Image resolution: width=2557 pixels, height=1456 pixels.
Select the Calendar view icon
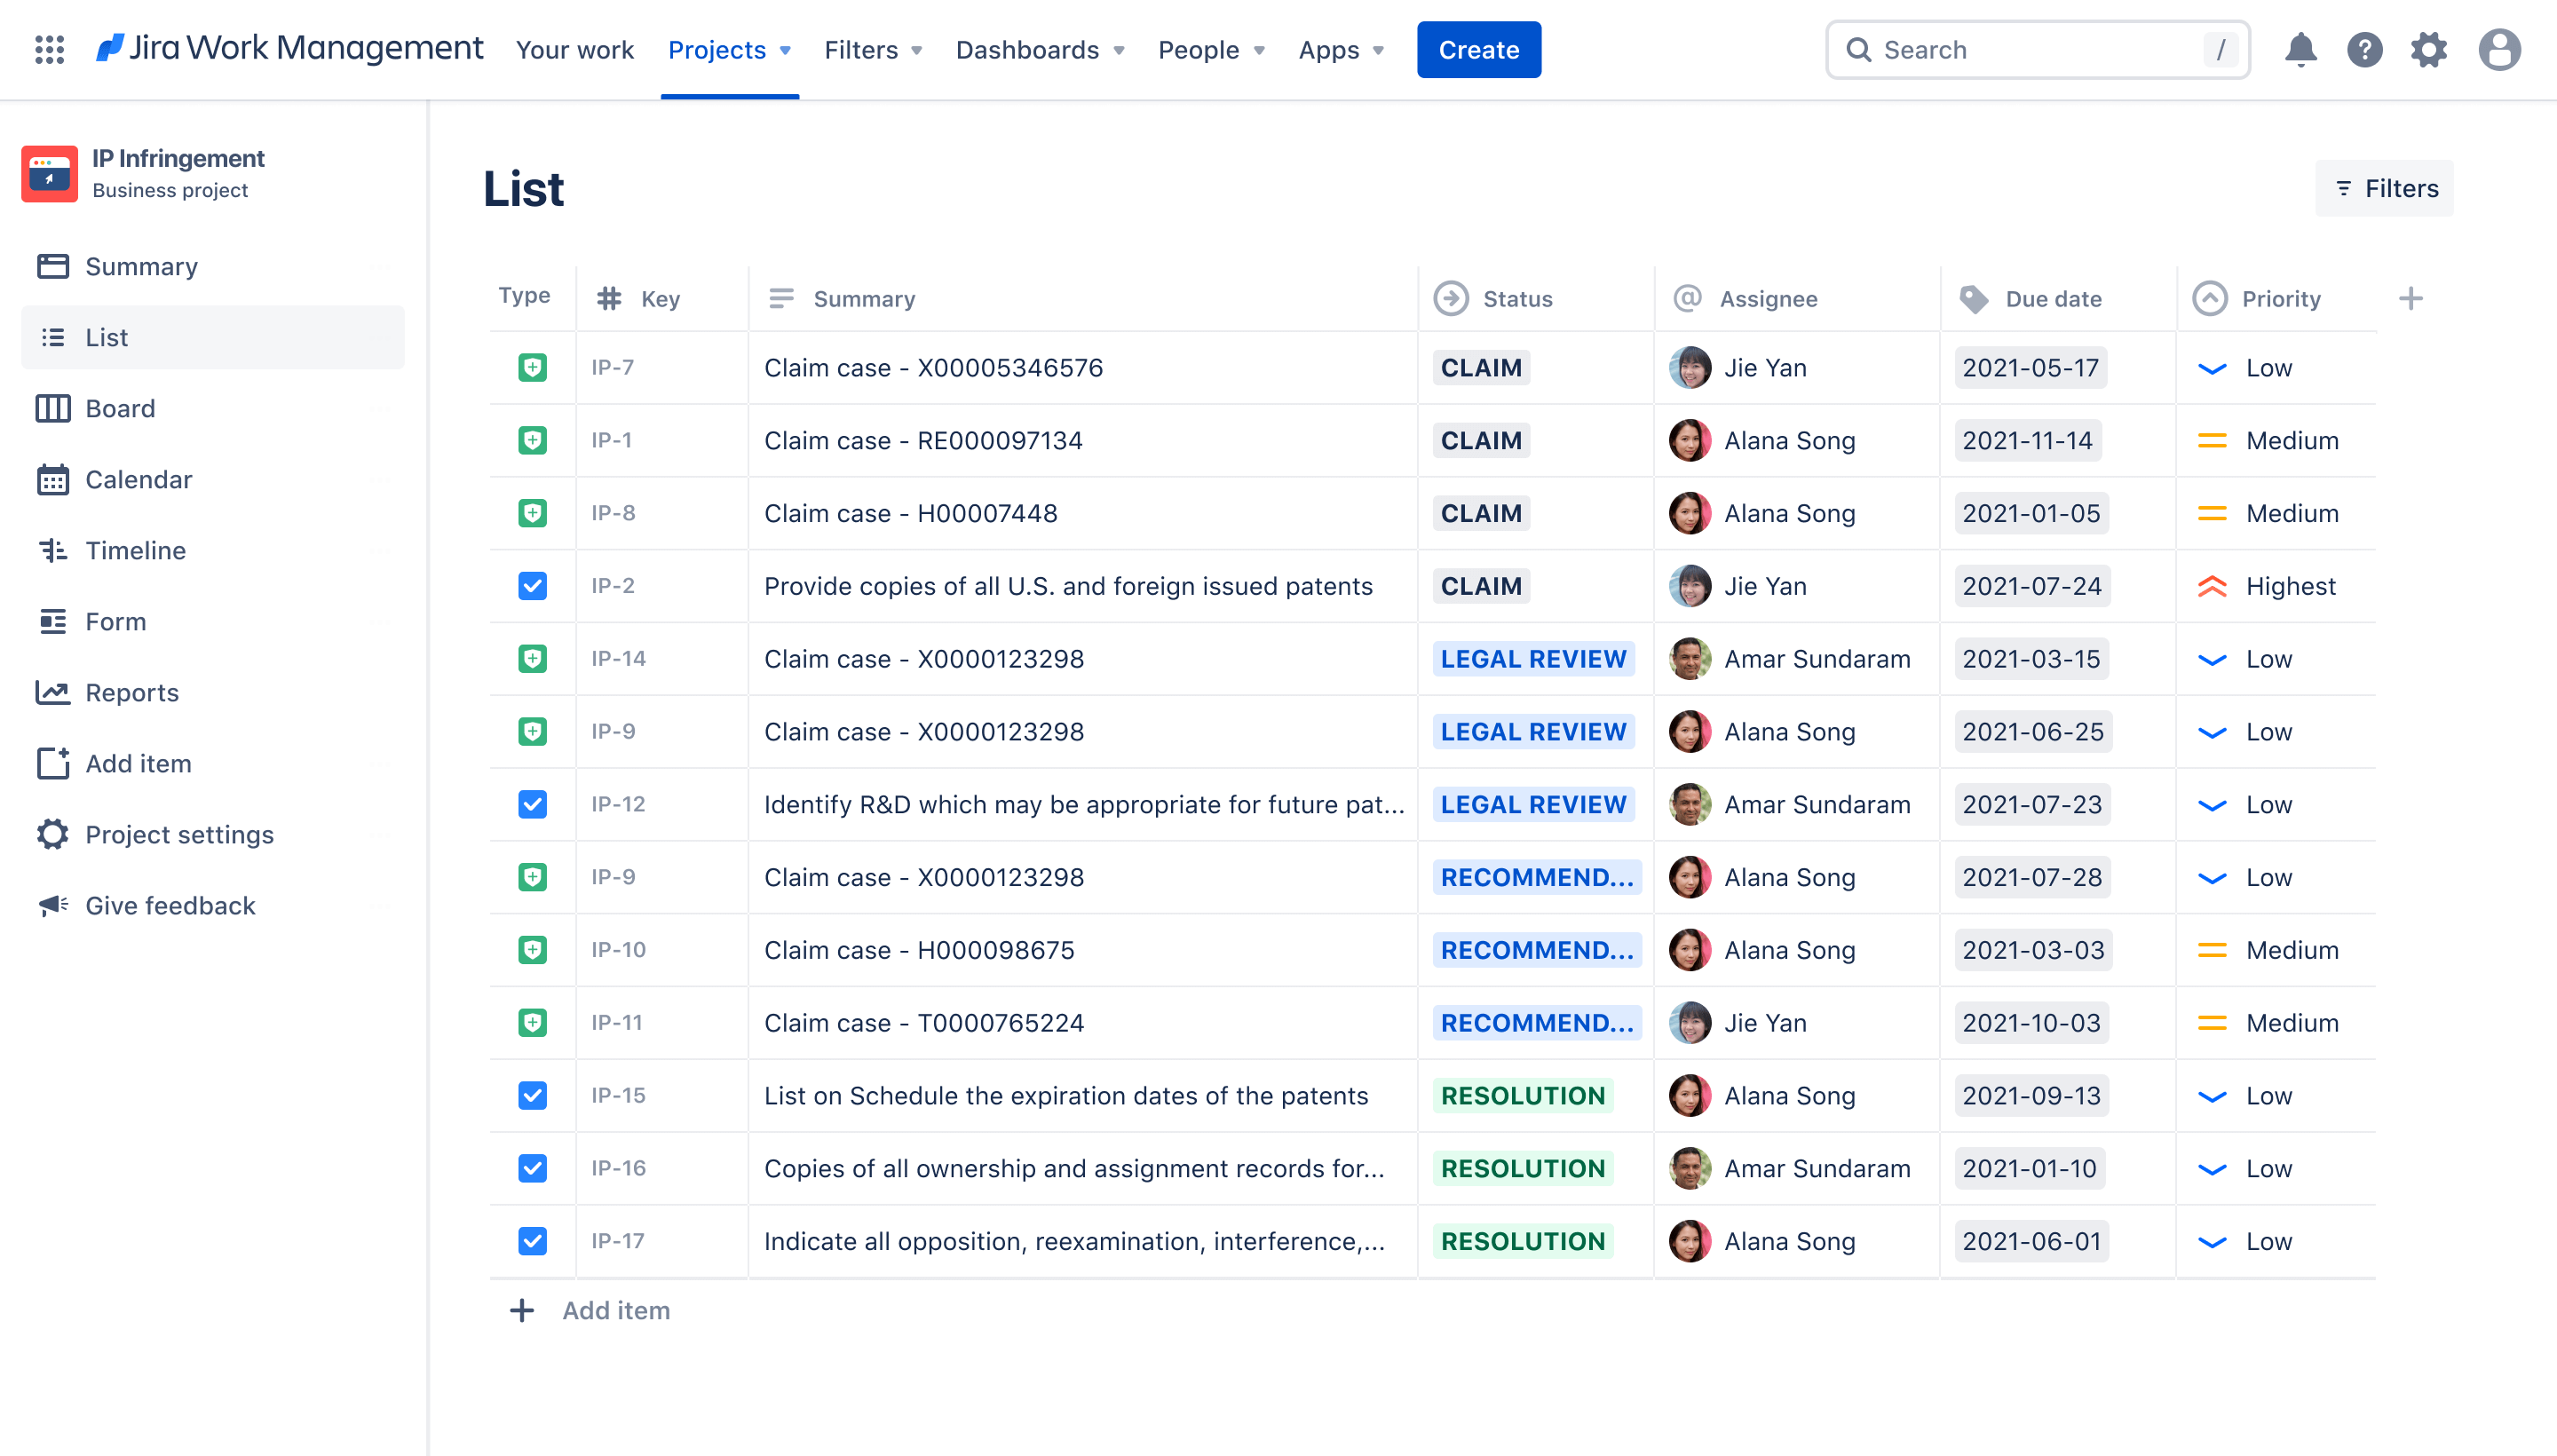pos(52,478)
